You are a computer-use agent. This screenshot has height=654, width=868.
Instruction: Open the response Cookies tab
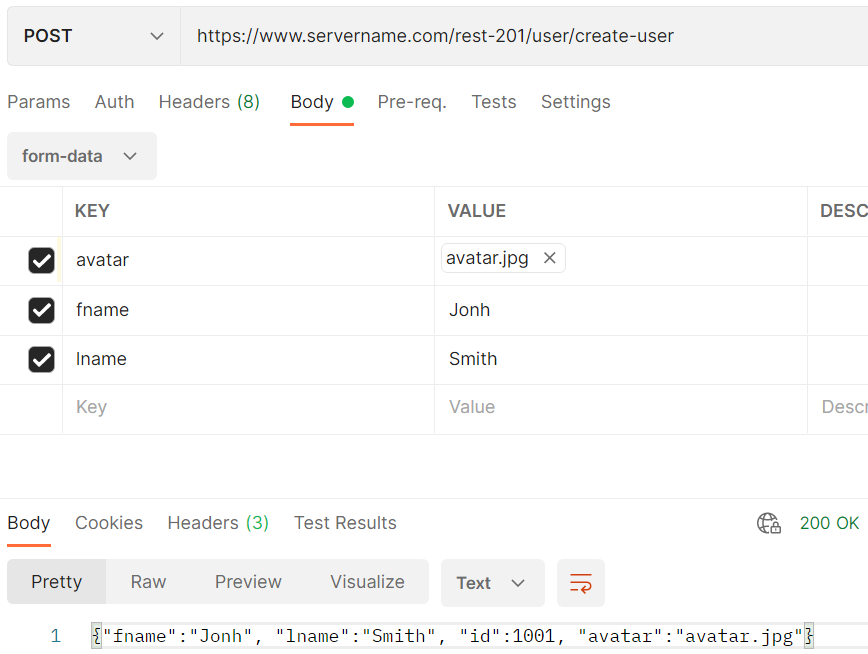click(109, 523)
